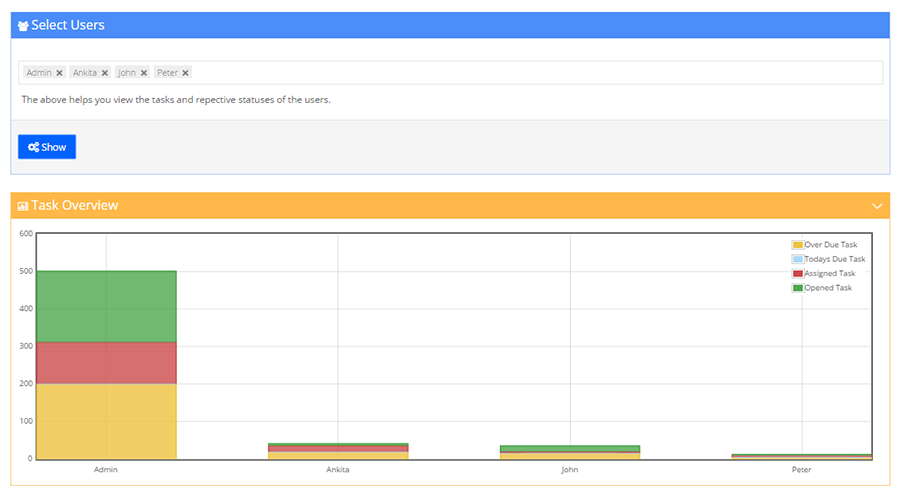Image resolution: width=900 pixels, height=497 pixels.
Task: Click the John stacked bar
Action: click(570, 452)
